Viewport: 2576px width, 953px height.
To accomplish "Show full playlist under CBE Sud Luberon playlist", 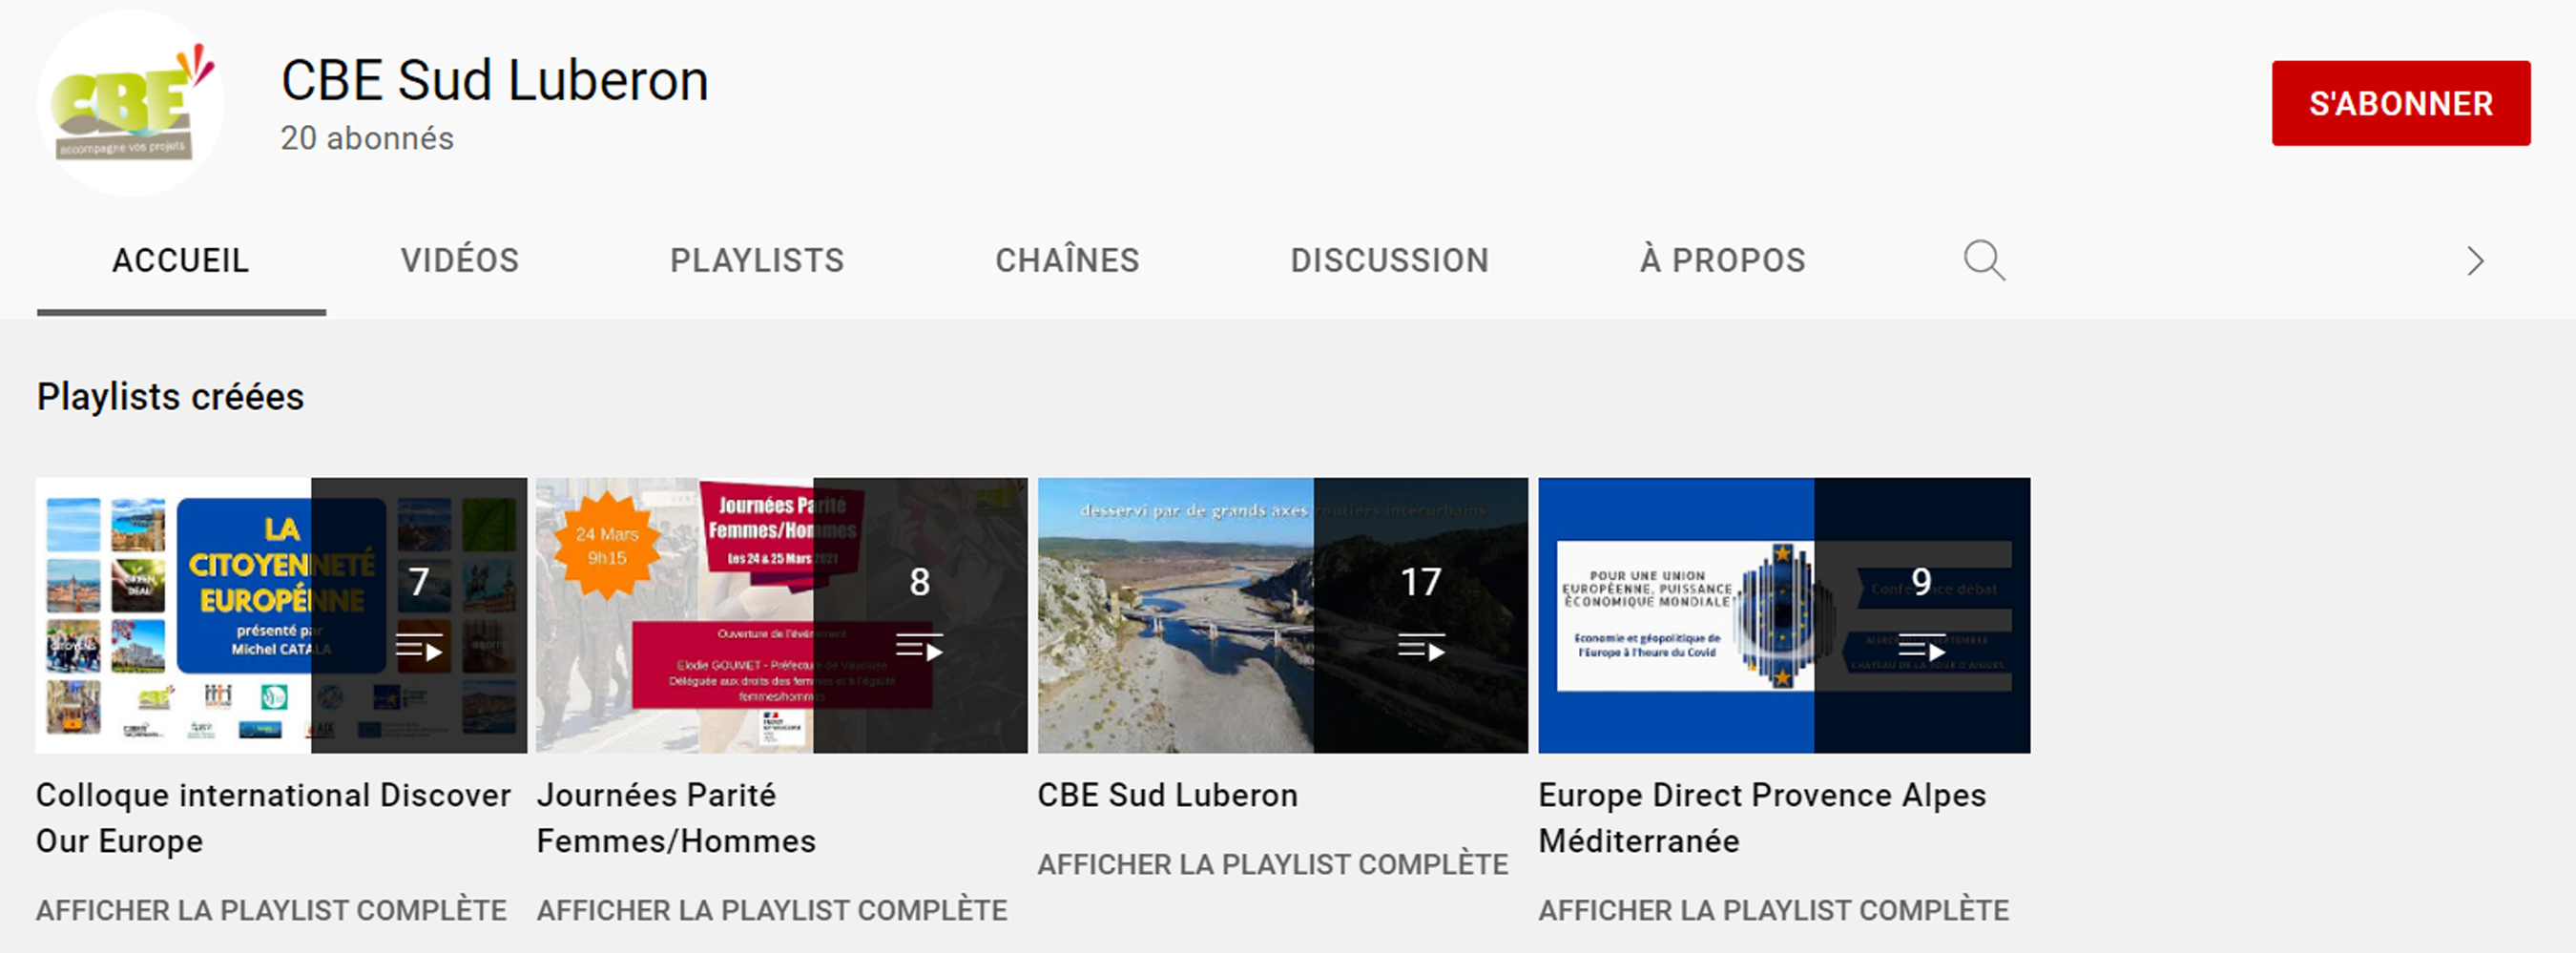I will coord(1273,864).
